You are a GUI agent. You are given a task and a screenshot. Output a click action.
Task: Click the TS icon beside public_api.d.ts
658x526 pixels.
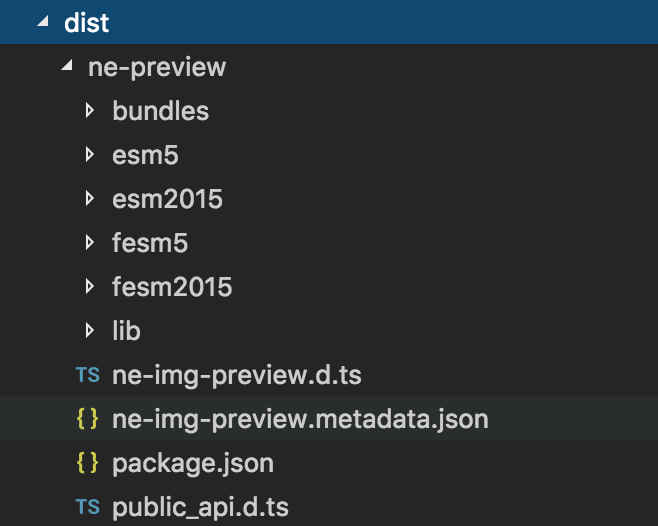pyautogui.click(x=88, y=507)
